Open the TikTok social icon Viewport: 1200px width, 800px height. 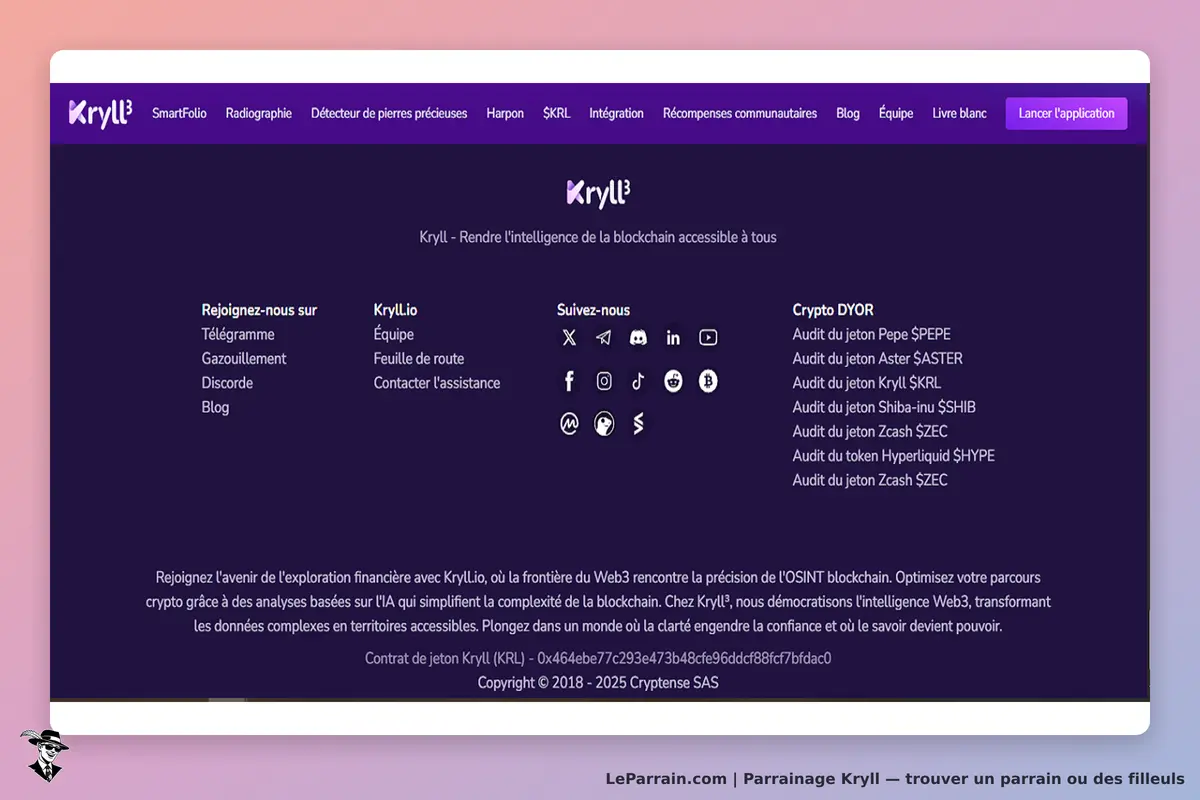coord(638,381)
